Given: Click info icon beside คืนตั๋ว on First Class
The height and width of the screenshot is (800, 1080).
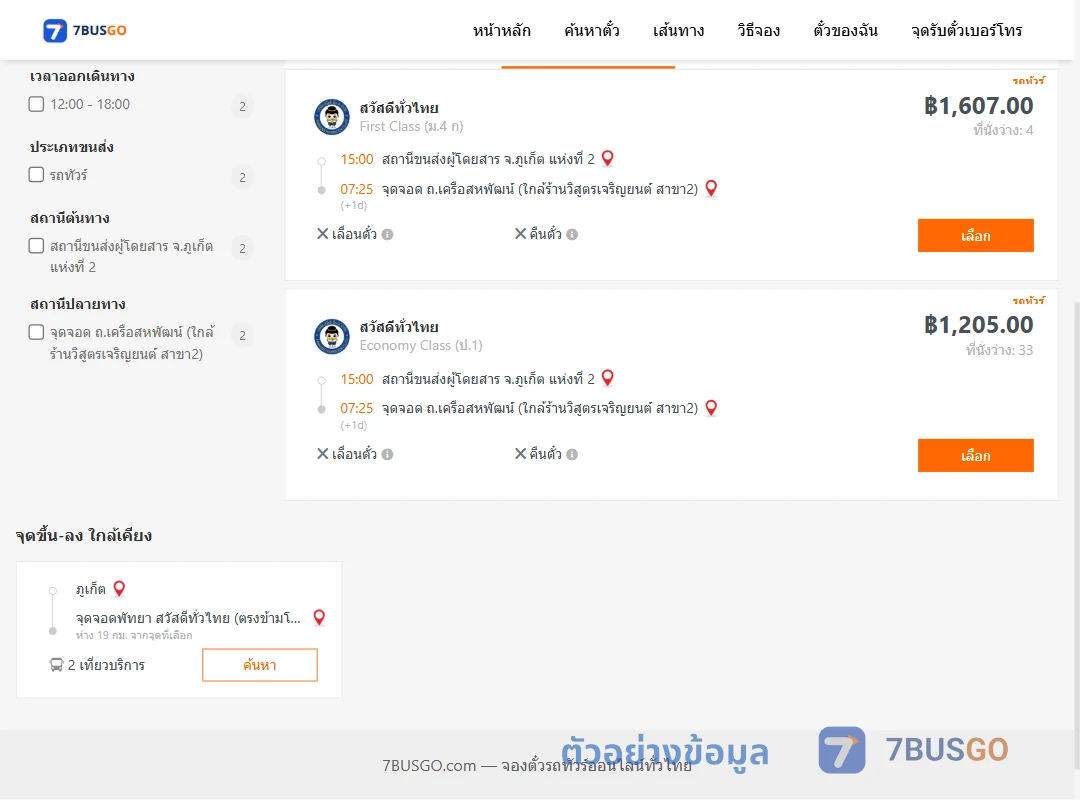Looking at the screenshot, I should pyautogui.click(x=572, y=234).
